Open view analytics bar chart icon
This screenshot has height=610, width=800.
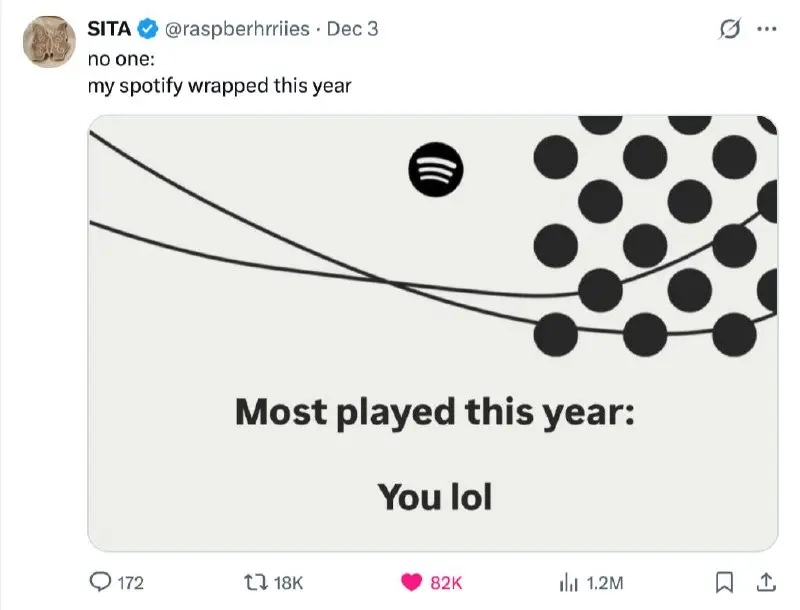click(x=569, y=582)
